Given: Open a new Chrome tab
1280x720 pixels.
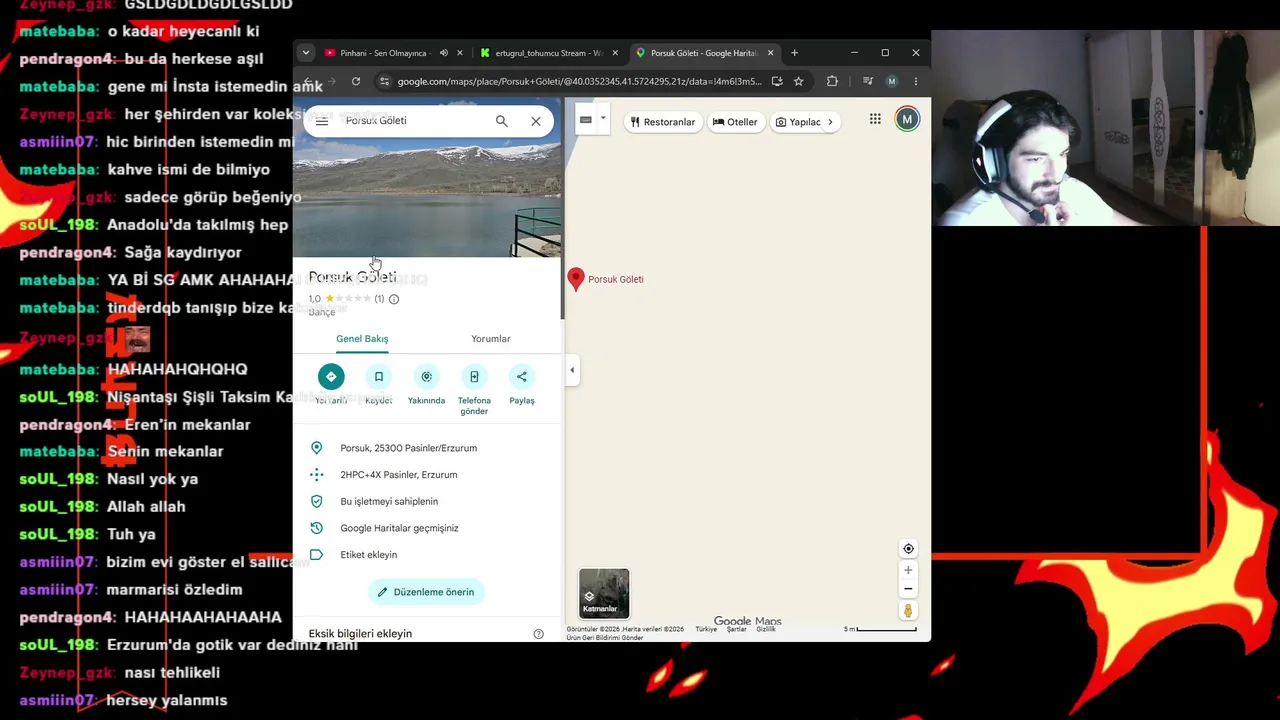Looking at the screenshot, I should (x=794, y=53).
